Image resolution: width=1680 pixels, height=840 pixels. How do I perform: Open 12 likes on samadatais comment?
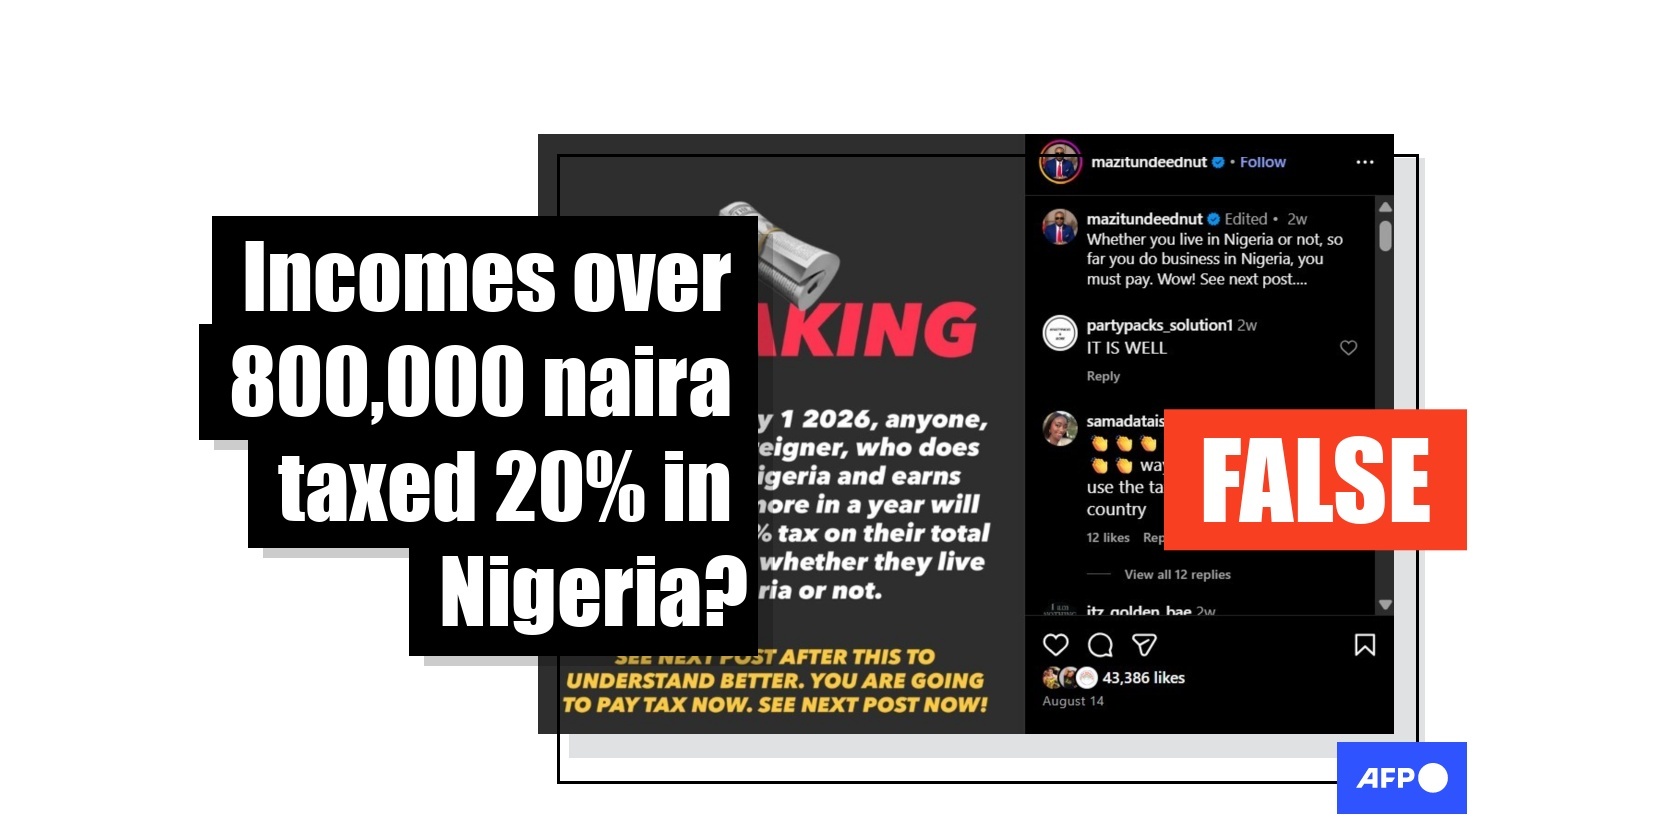pos(1108,538)
